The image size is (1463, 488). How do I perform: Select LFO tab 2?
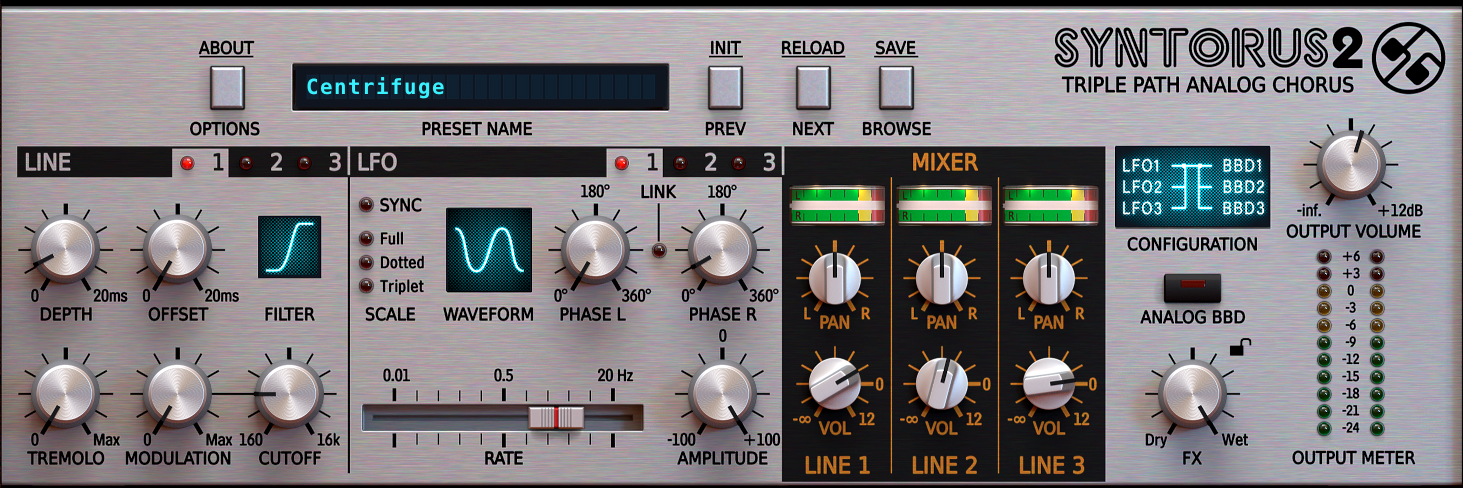click(x=694, y=162)
